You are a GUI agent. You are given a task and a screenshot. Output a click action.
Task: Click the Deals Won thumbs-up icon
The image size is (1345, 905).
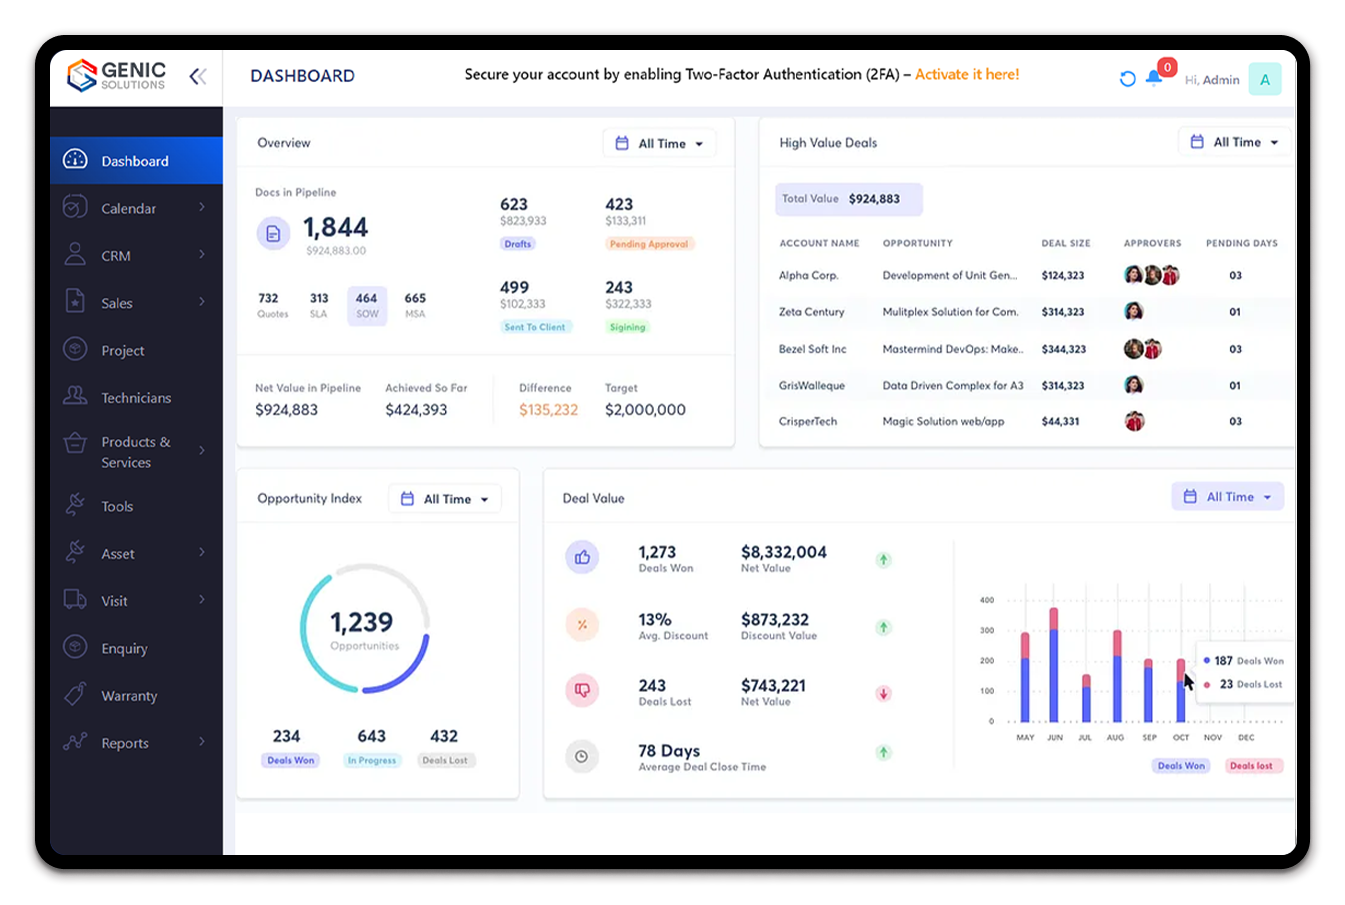(582, 557)
